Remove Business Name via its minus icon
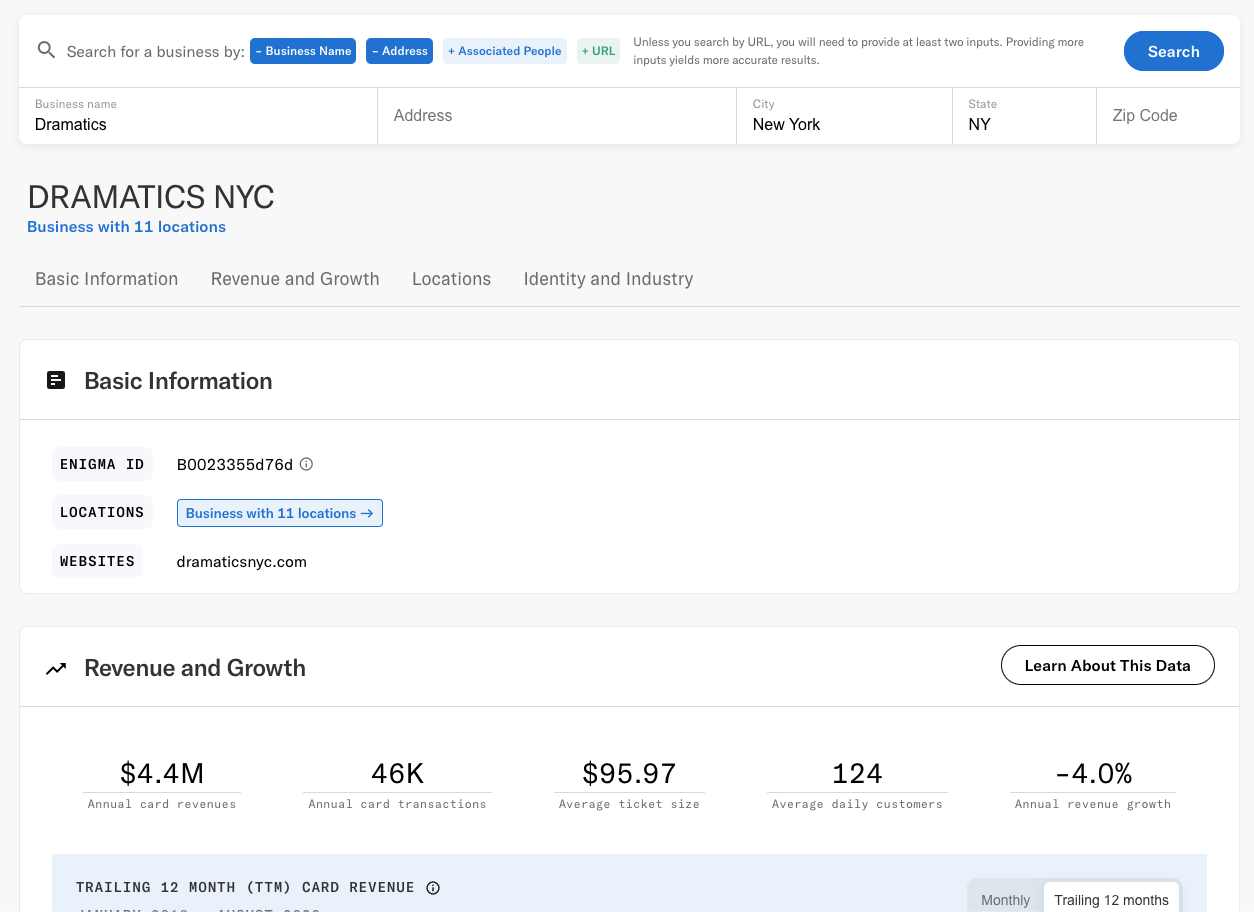Screen dimensions: 1254x912 (x=260, y=50)
